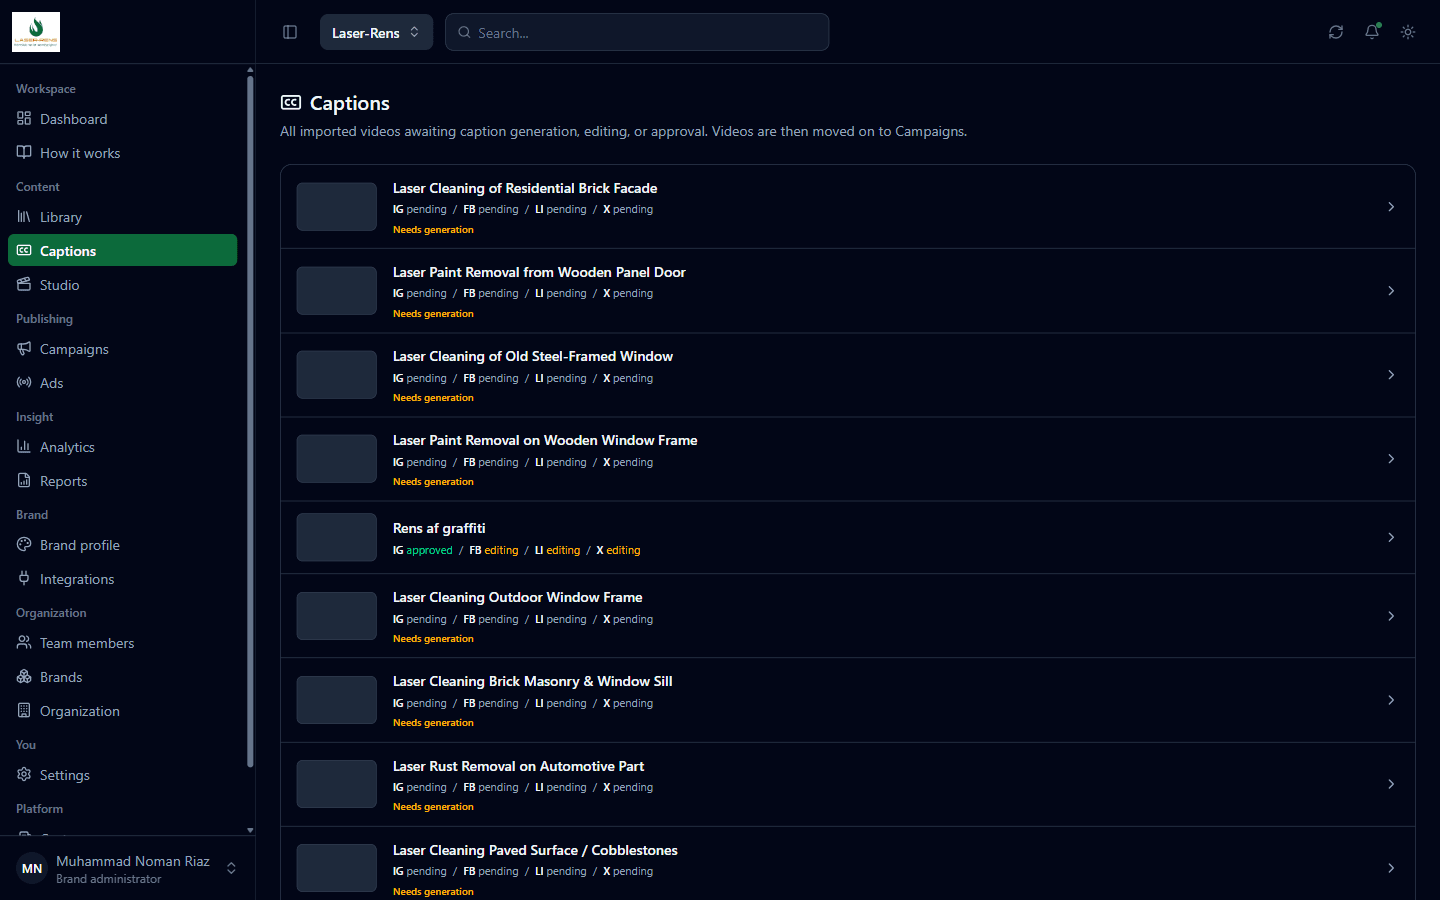This screenshot has height=900, width=1440.
Task: Expand Laser Paint Removal from Wooden Panel Door chevron
Action: (x=1391, y=291)
